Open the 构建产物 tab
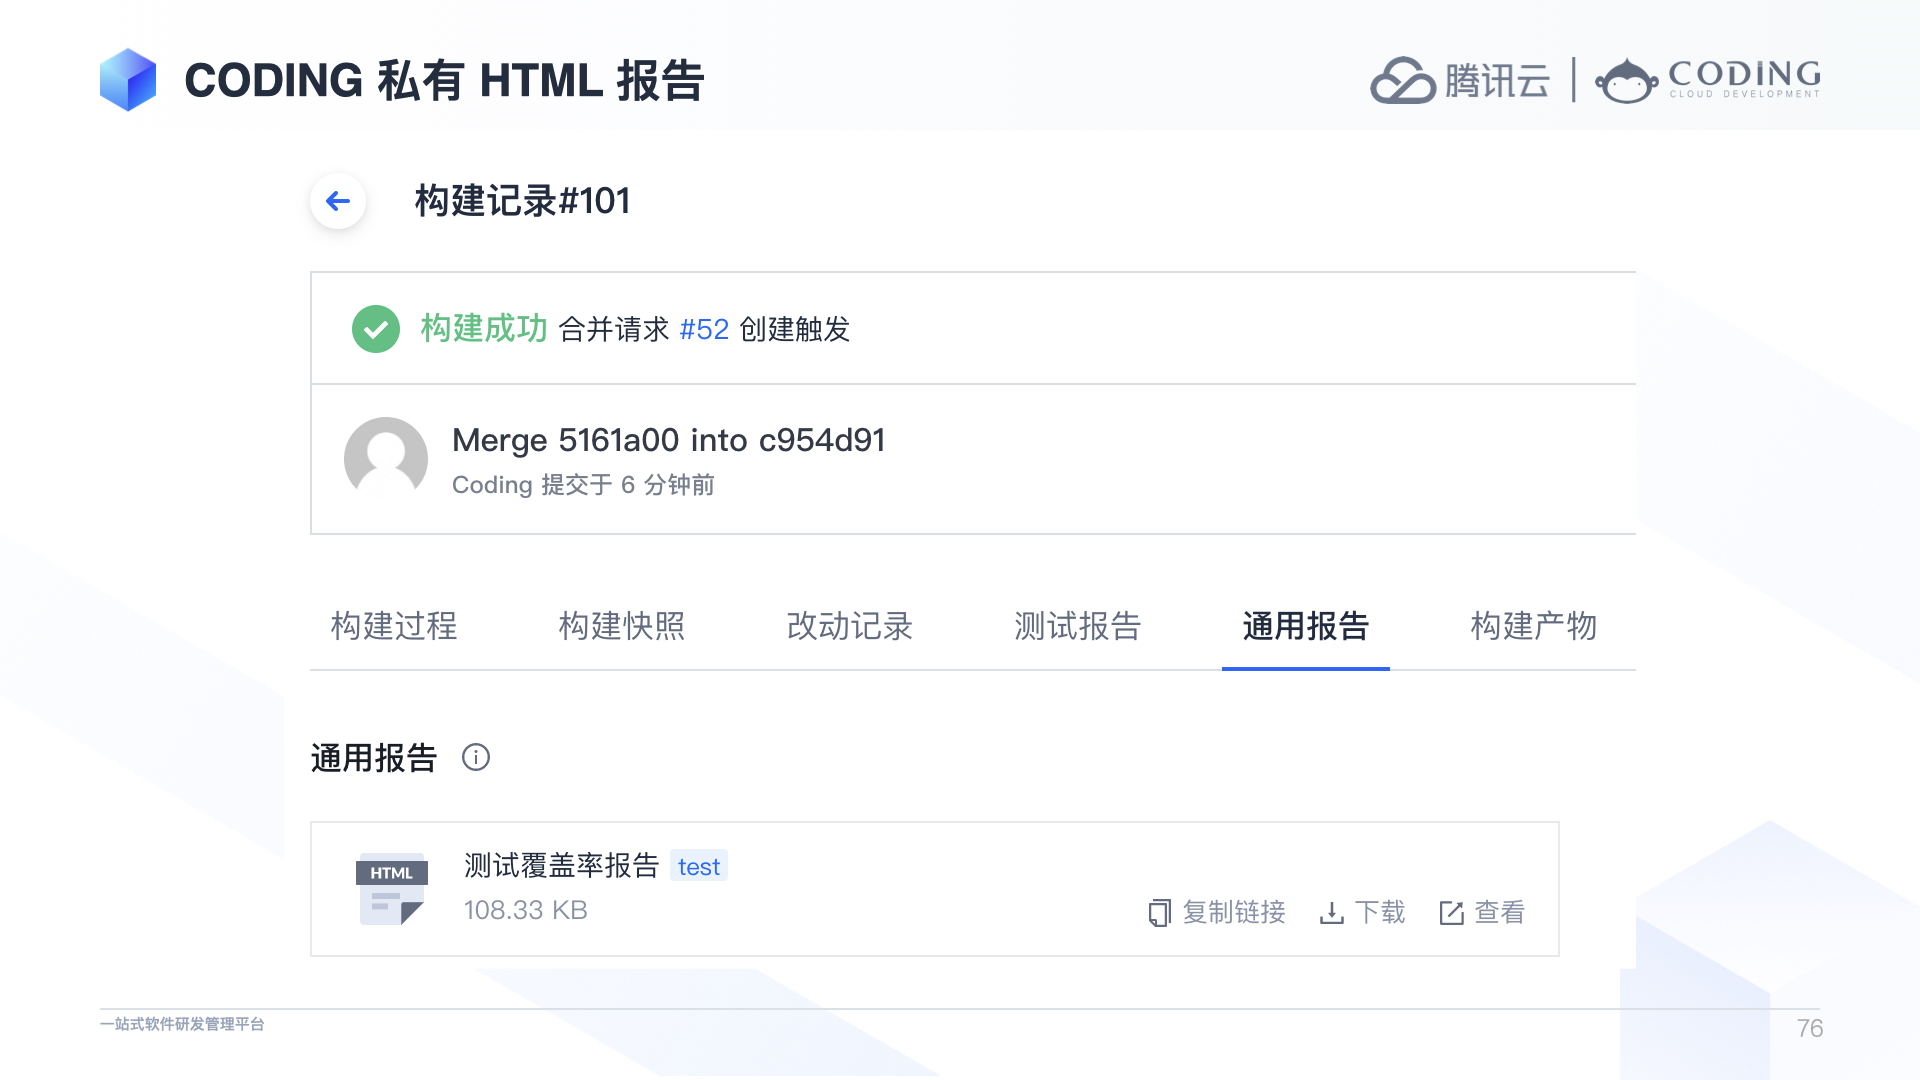Image resolution: width=1920 pixels, height=1080 pixels. click(1534, 626)
